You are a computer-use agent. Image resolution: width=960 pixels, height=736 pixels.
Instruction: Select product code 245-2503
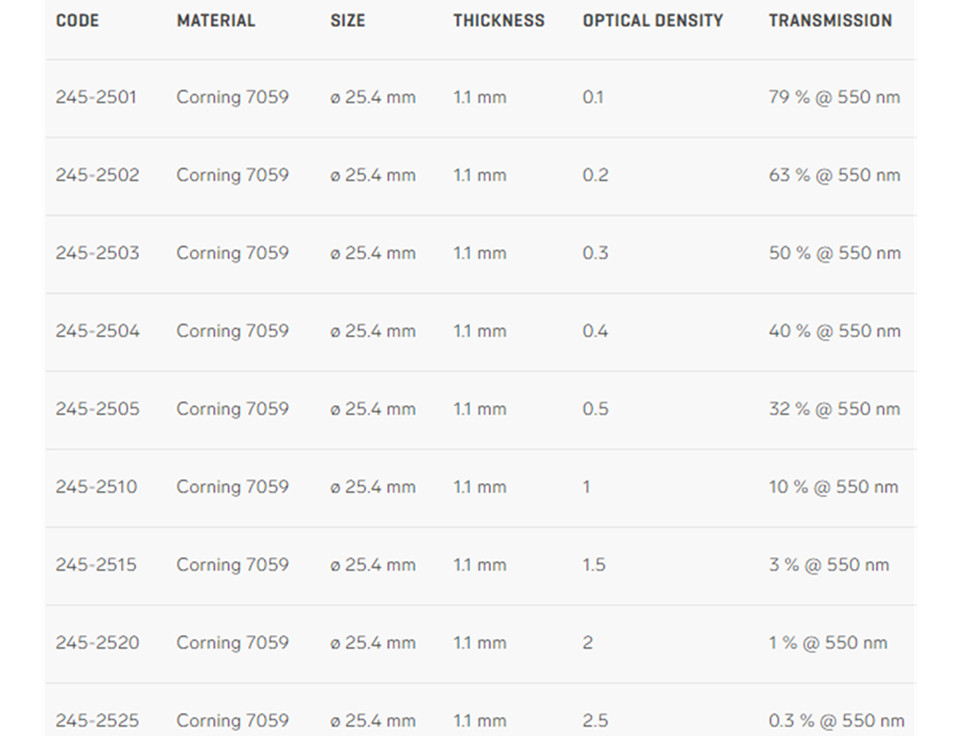pos(97,253)
